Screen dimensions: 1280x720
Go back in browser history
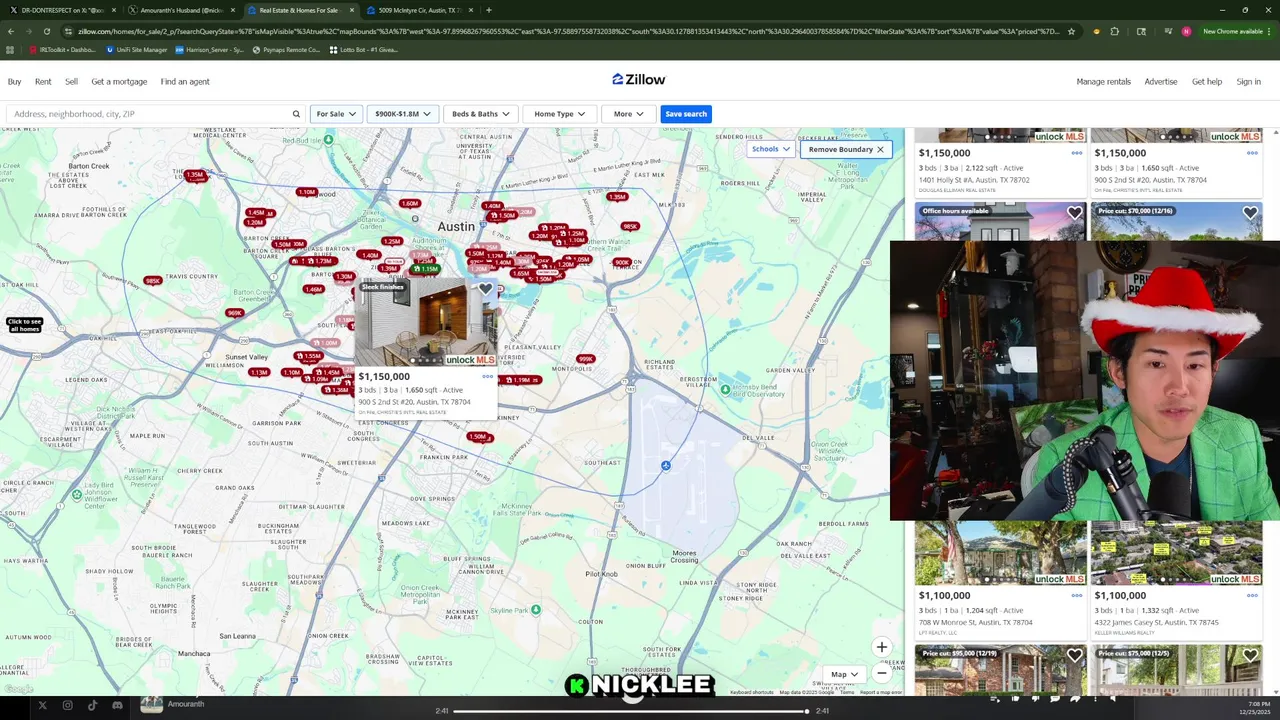coord(11,31)
